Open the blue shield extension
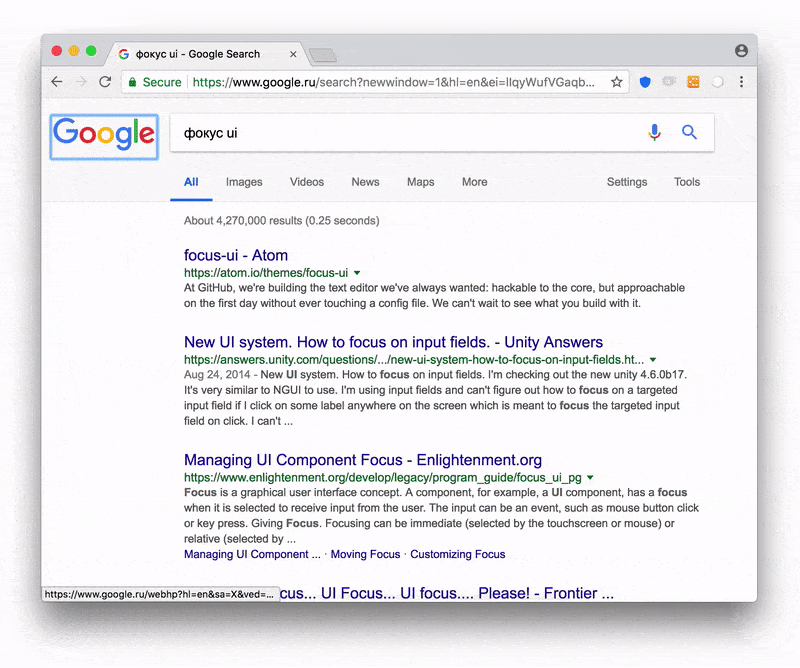Image resolution: width=800 pixels, height=668 pixels. point(645,82)
